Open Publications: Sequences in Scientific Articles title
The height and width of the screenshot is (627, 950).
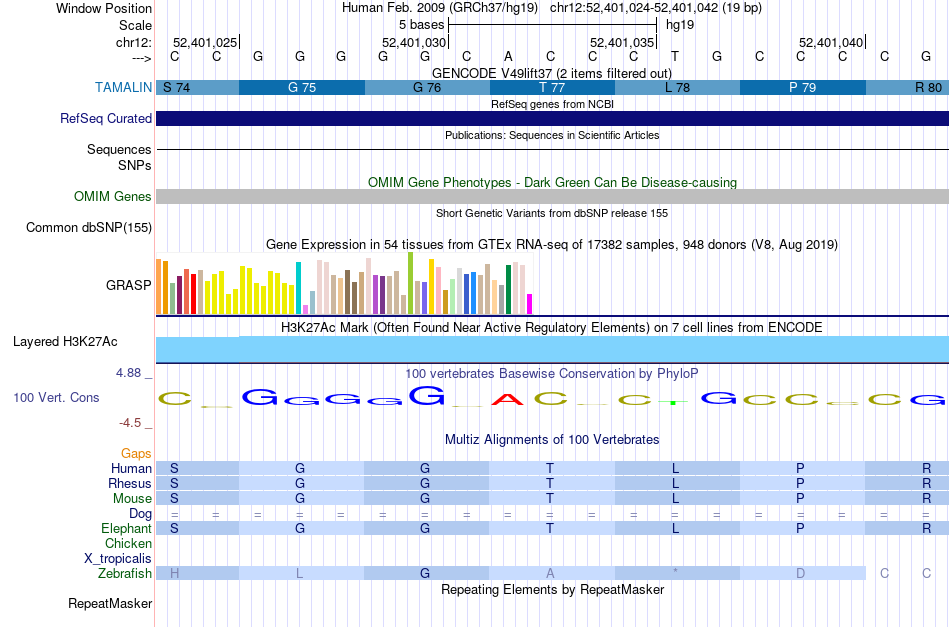552,135
